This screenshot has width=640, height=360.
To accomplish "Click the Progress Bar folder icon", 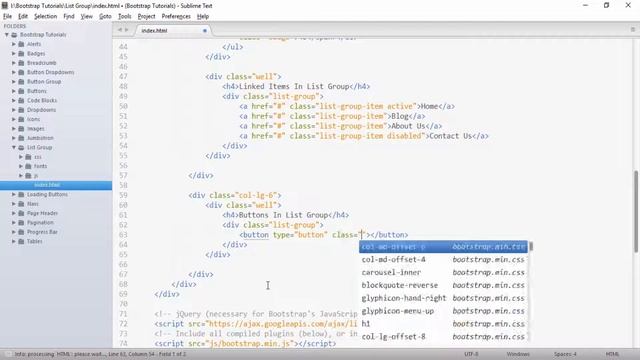I will 21,232.
